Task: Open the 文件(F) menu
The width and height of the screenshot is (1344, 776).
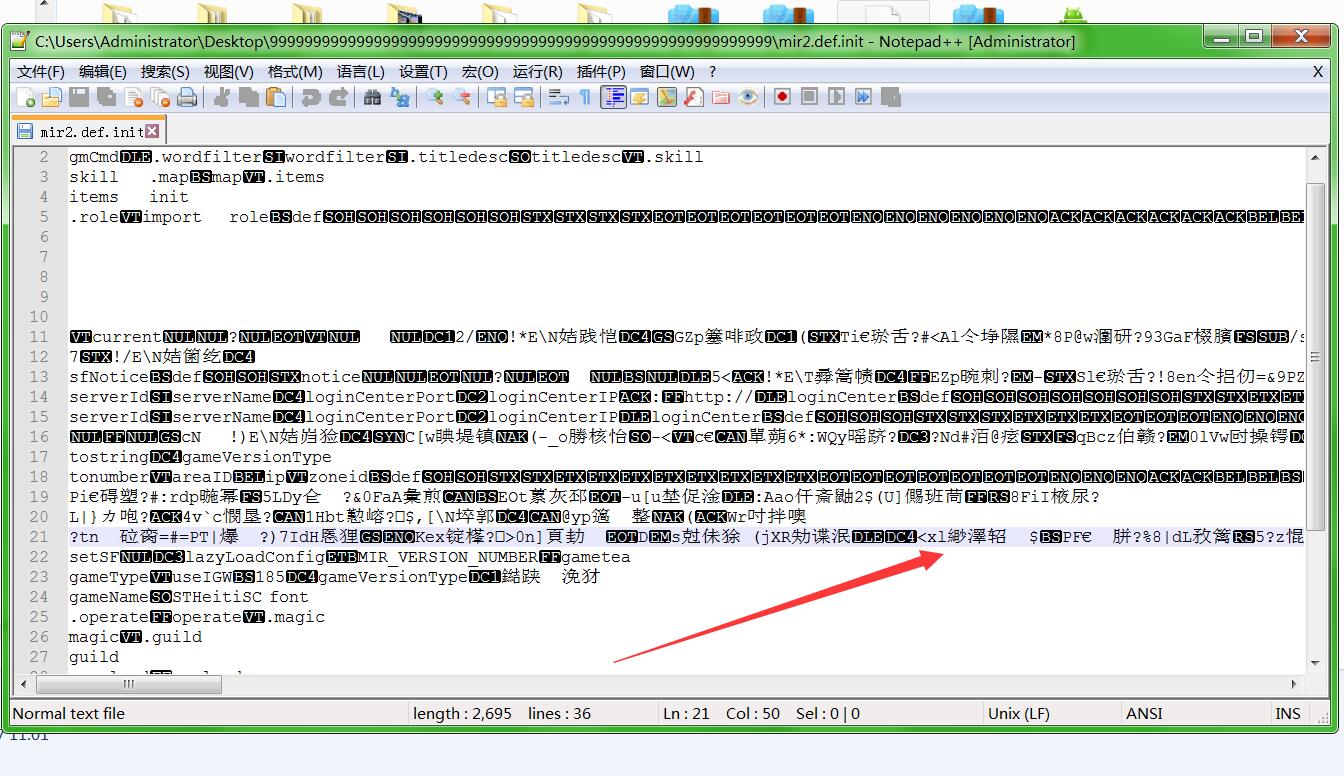Action: (x=40, y=72)
